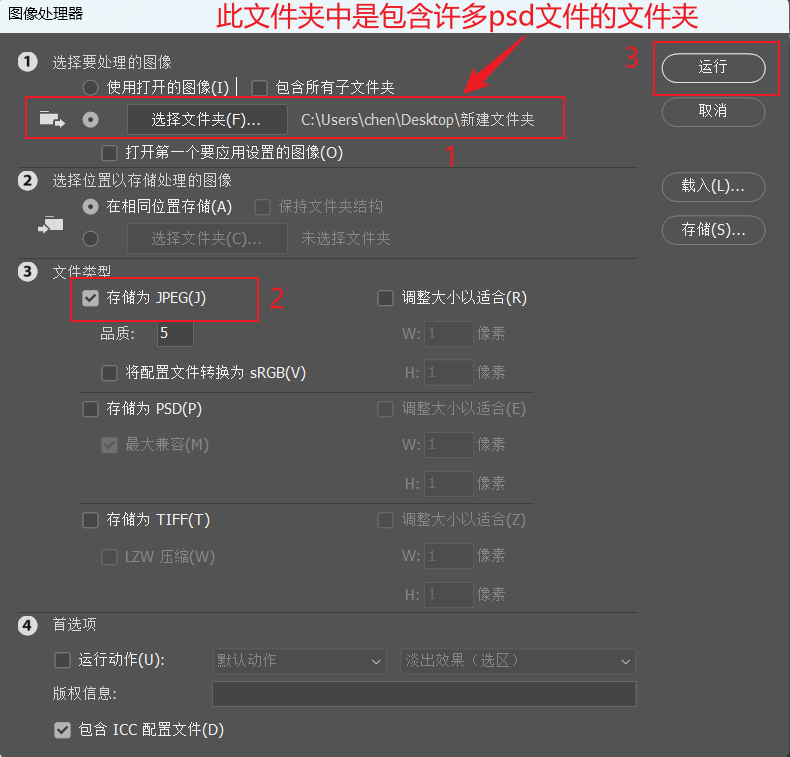Click the TIFF H height field
Screen dimensions: 790x757
tap(448, 595)
